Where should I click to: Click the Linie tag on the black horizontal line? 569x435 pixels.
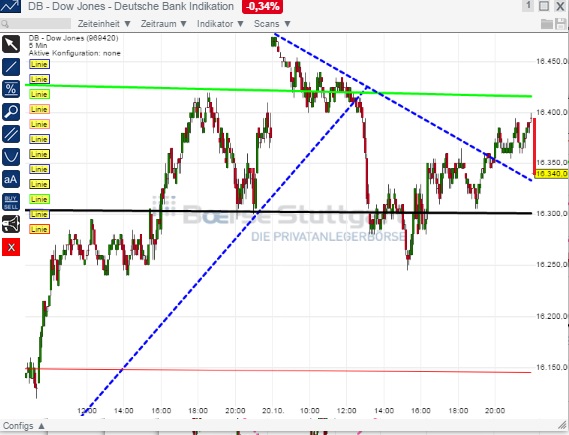(39, 214)
